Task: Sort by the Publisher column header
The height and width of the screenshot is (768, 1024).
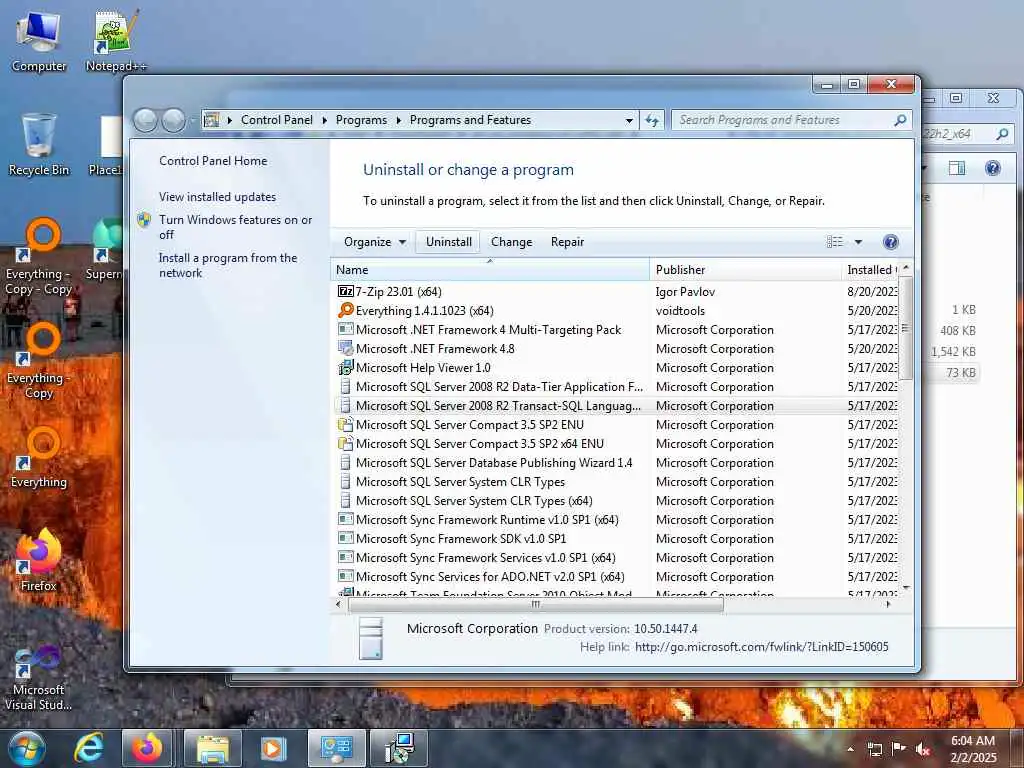Action: click(745, 270)
